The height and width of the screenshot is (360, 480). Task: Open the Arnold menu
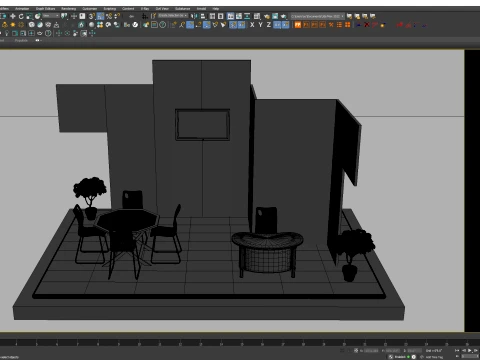[x=201, y=9]
